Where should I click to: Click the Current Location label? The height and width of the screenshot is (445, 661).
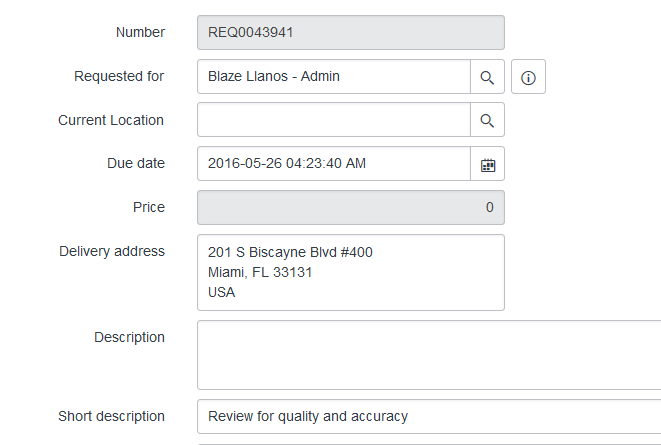click(111, 120)
